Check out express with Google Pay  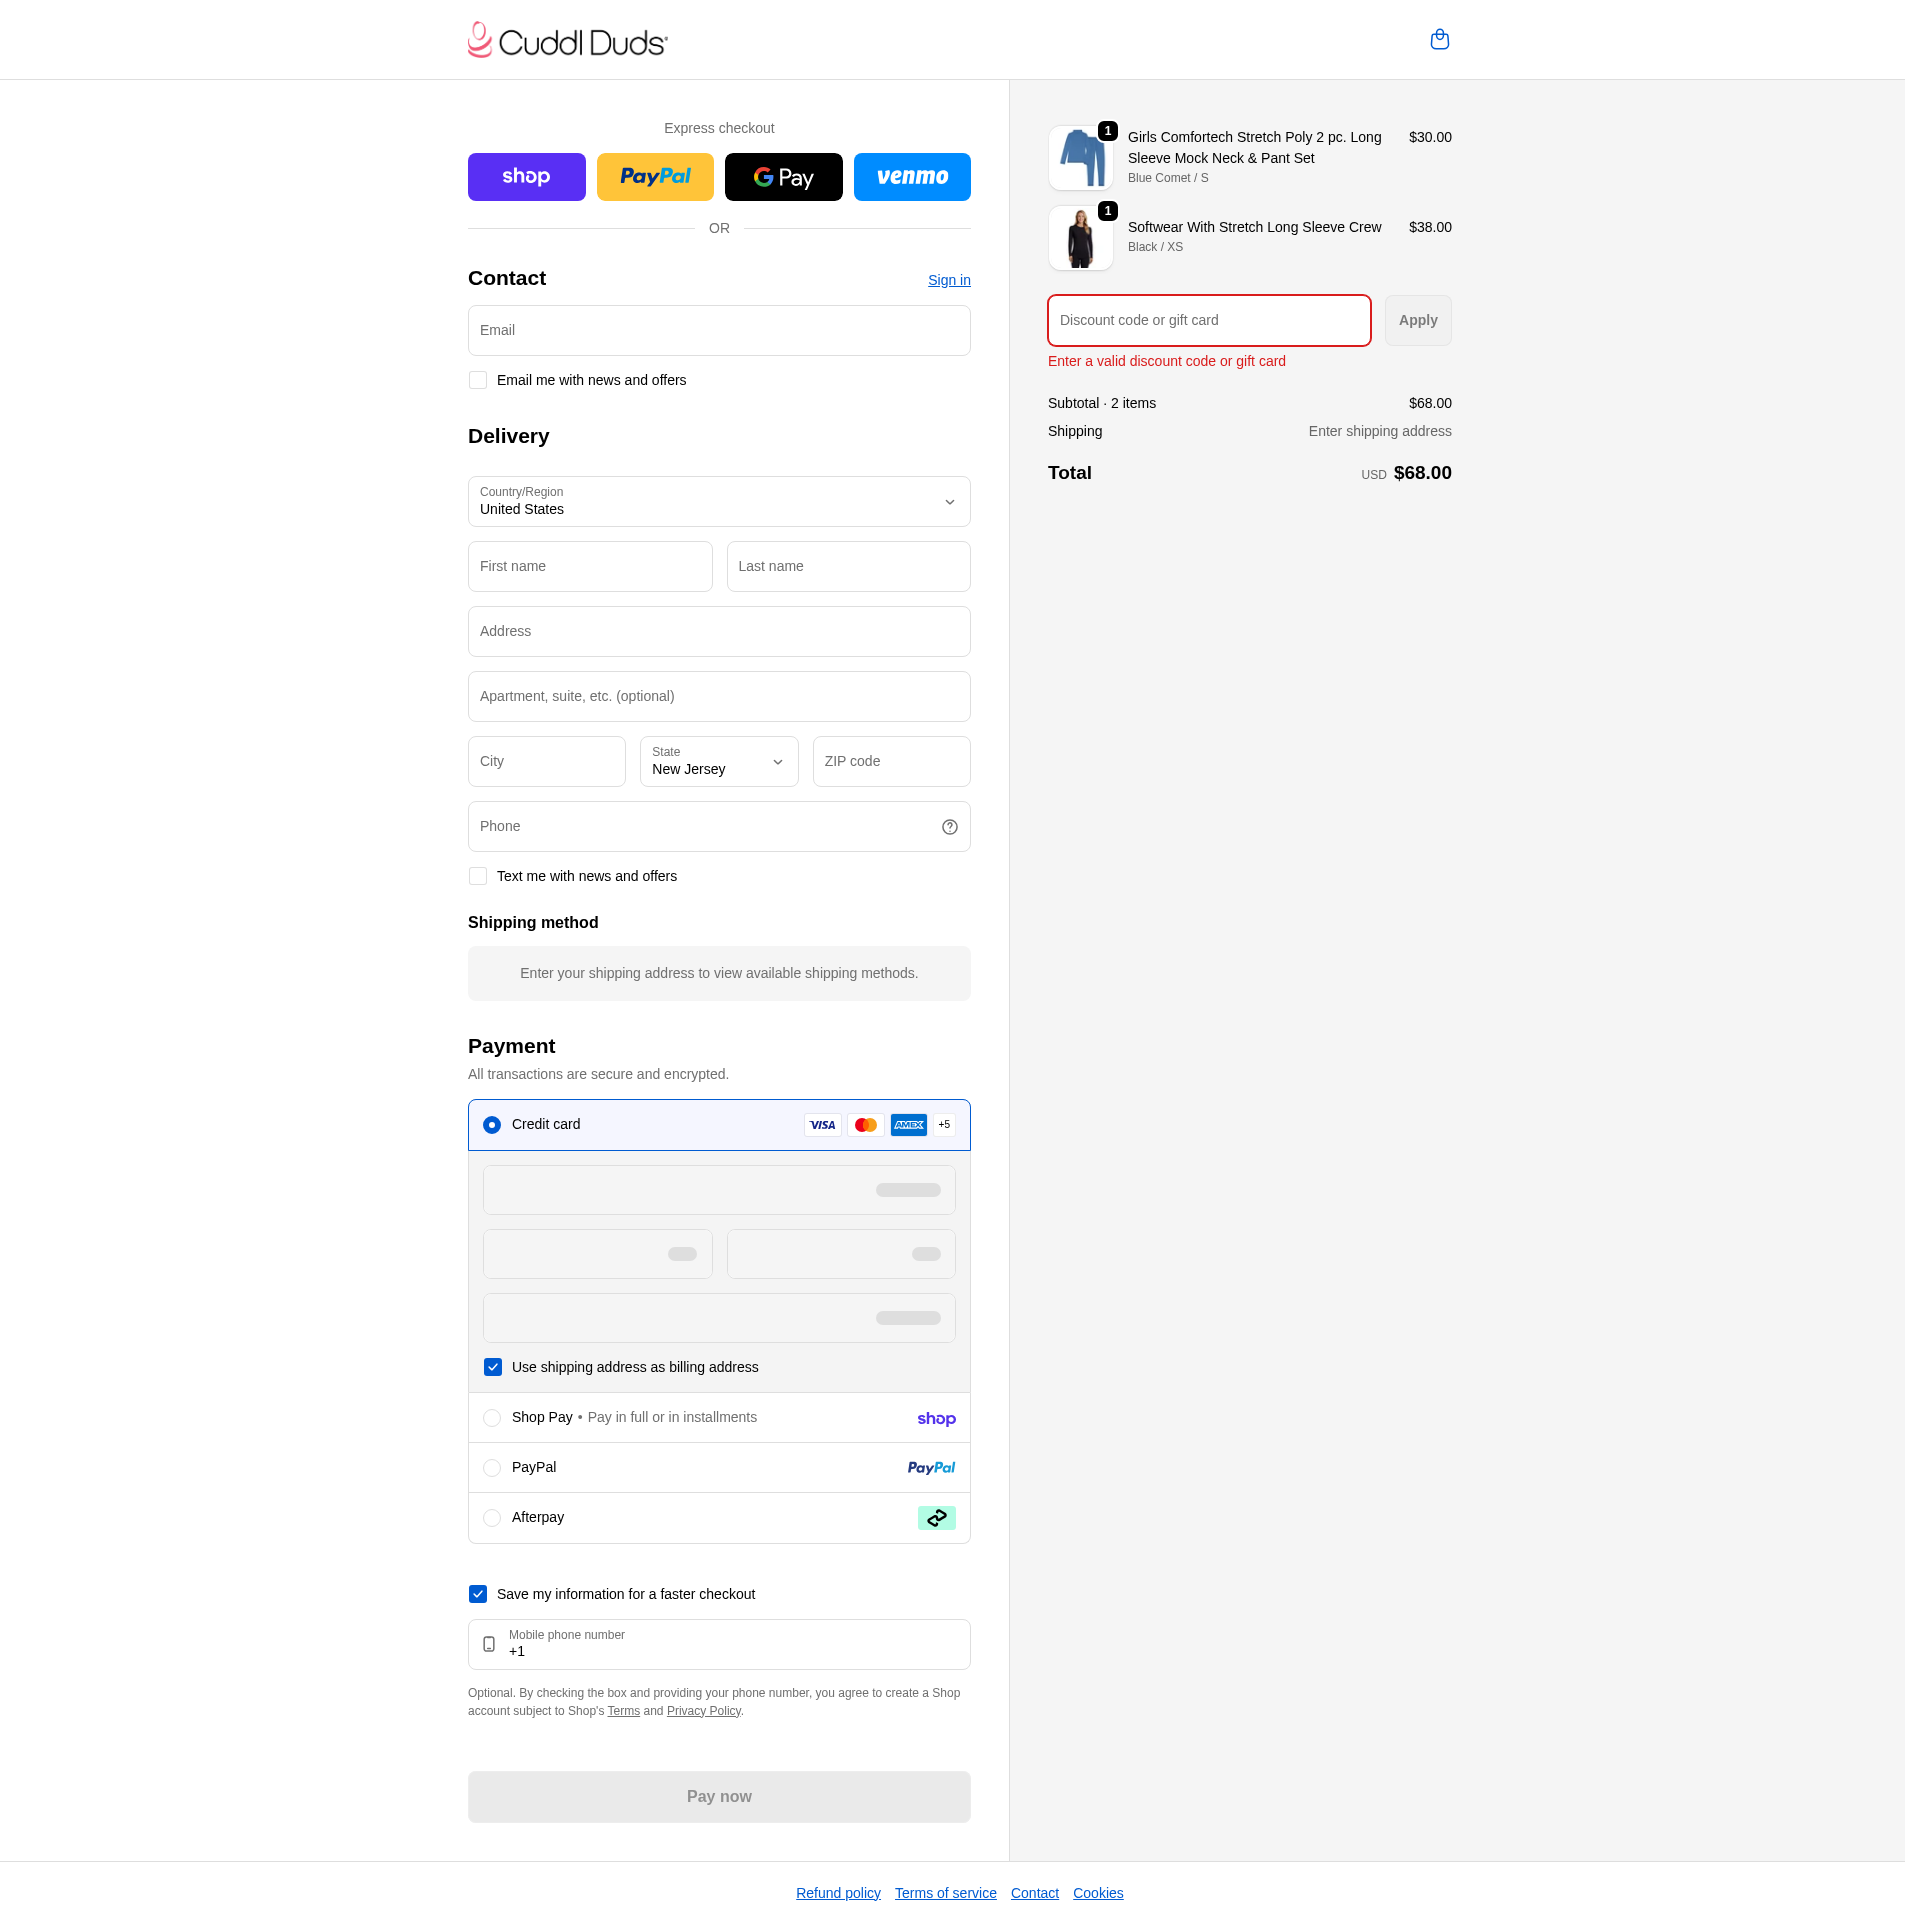(x=784, y=177)
